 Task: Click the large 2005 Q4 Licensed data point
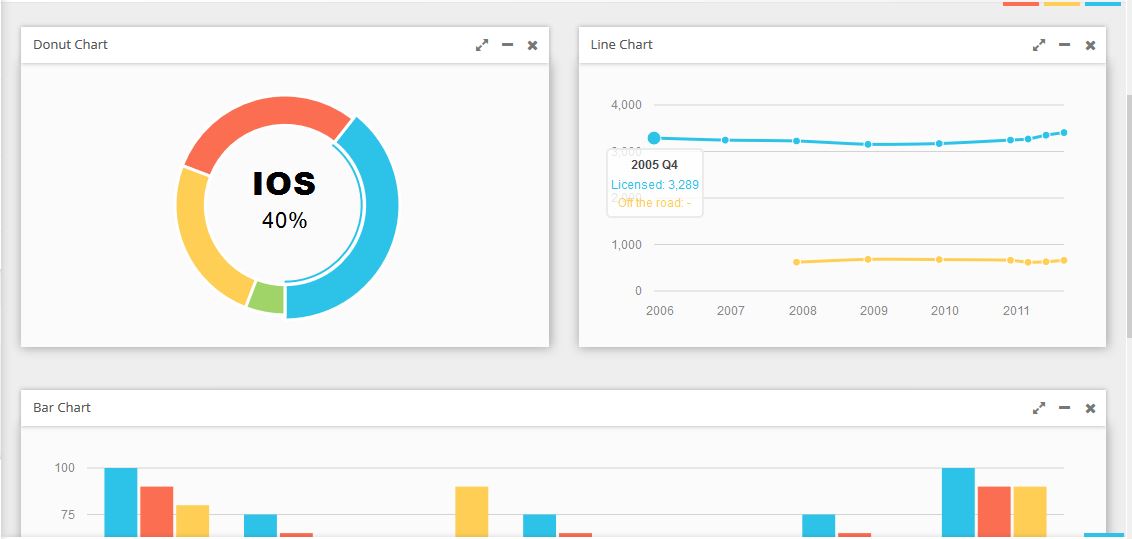coord(654,138)
